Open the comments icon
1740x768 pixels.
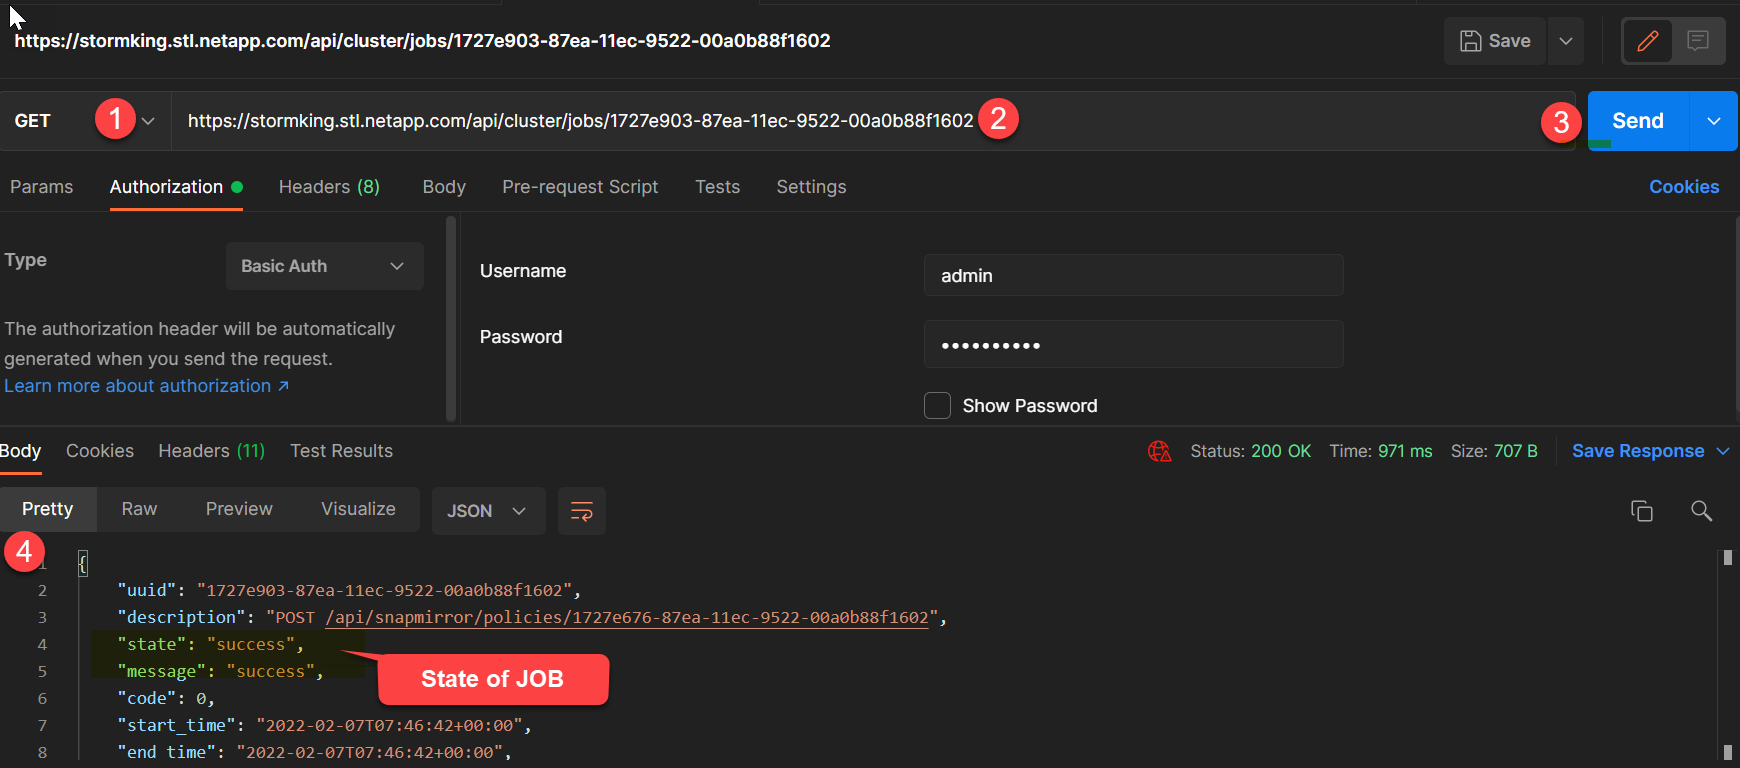(x=1698, y=41)
